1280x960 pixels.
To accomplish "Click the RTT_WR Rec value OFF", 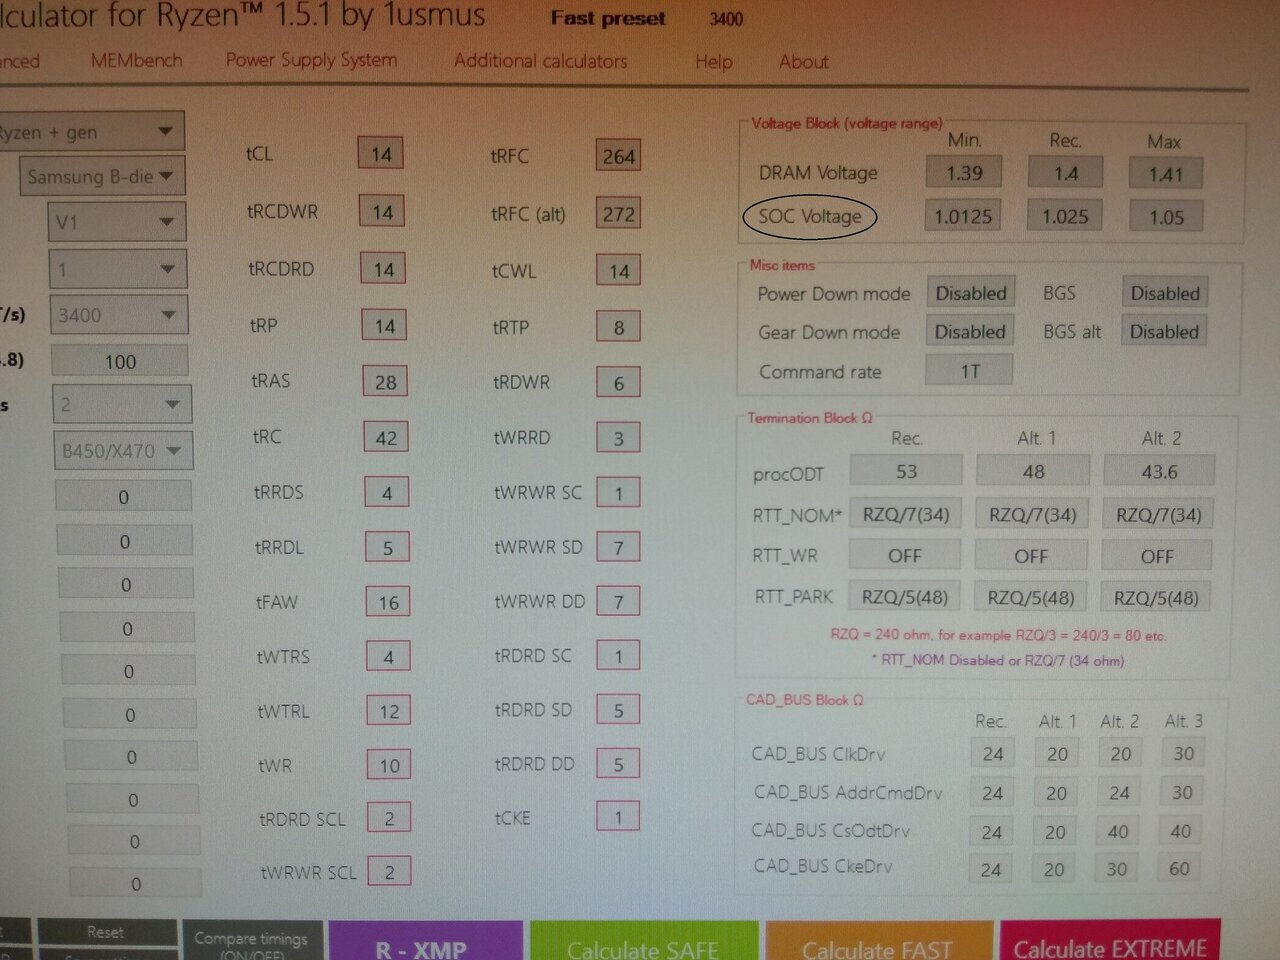I will click(x=904, y=555).
